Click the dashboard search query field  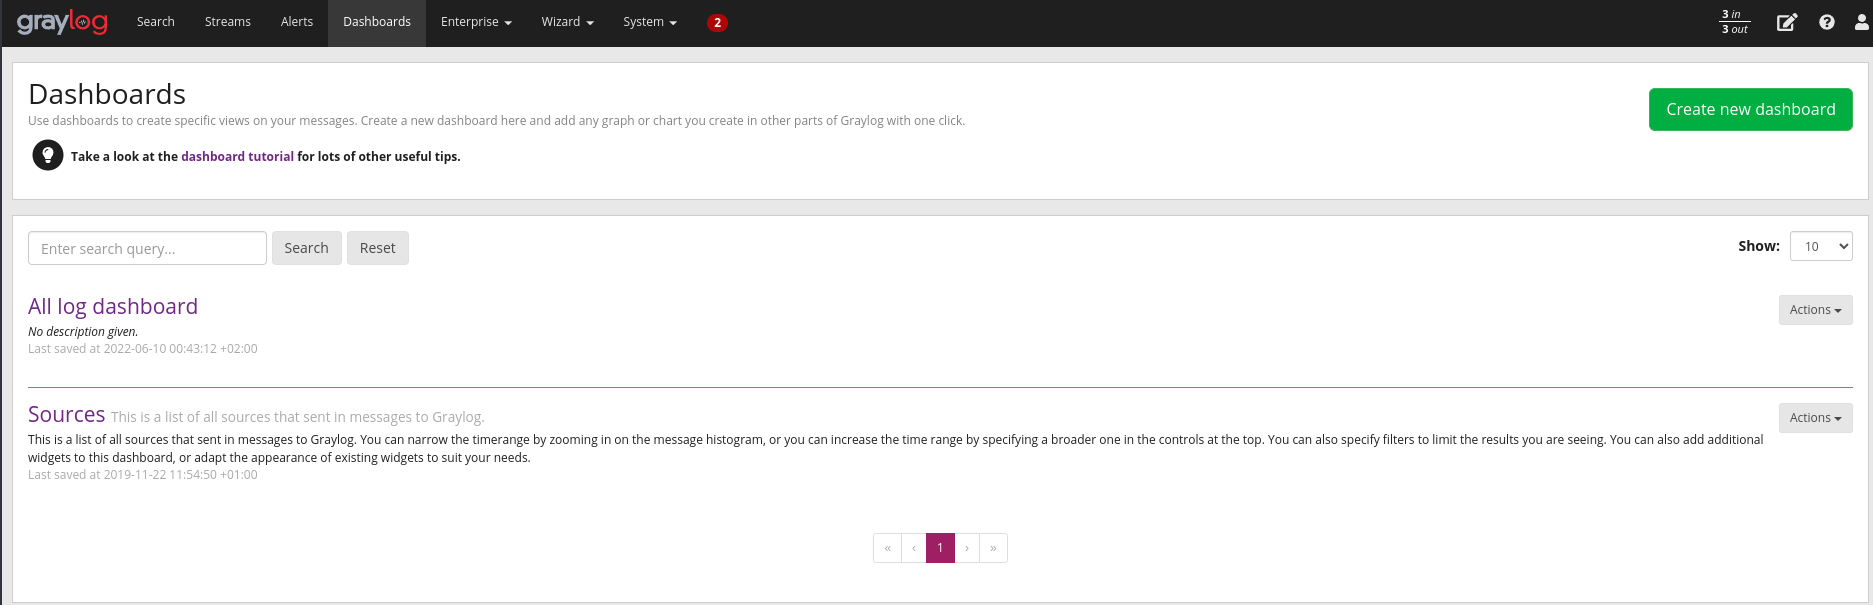(147, 248)
